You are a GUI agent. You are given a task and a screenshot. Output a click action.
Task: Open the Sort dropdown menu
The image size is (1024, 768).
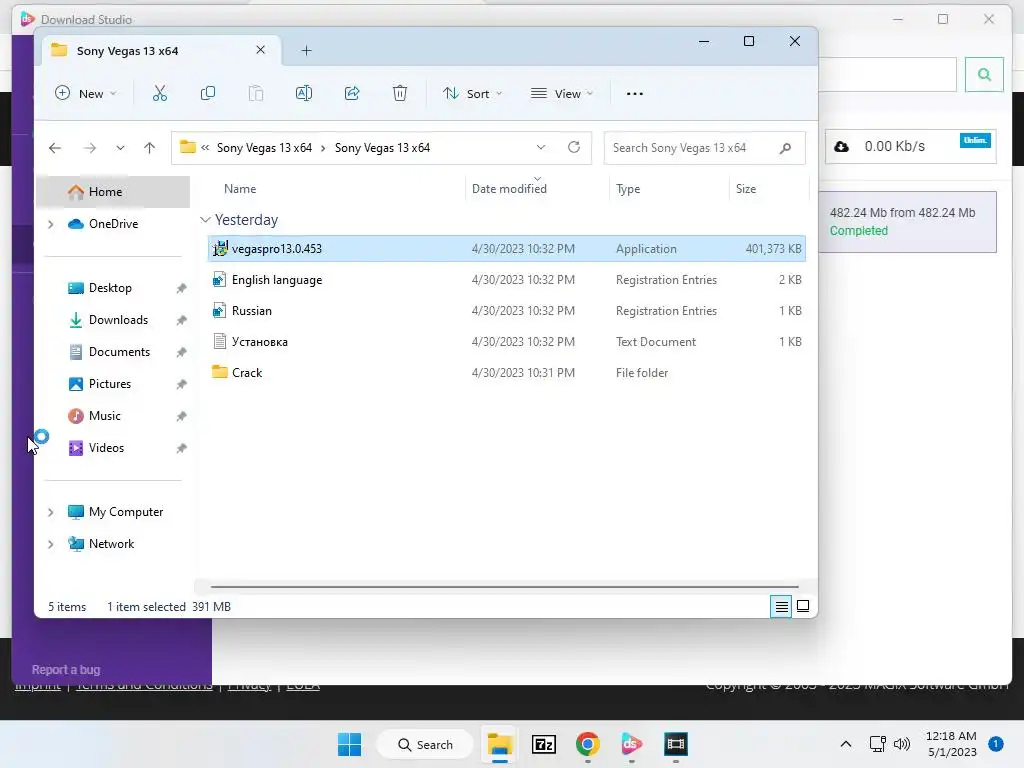(x=472, y=93)
